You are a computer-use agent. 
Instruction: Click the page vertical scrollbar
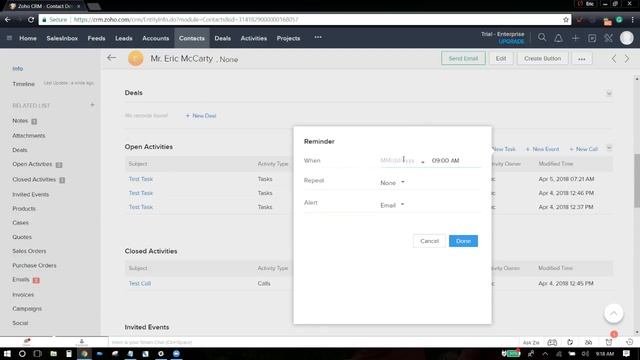[x=637, y=181]
